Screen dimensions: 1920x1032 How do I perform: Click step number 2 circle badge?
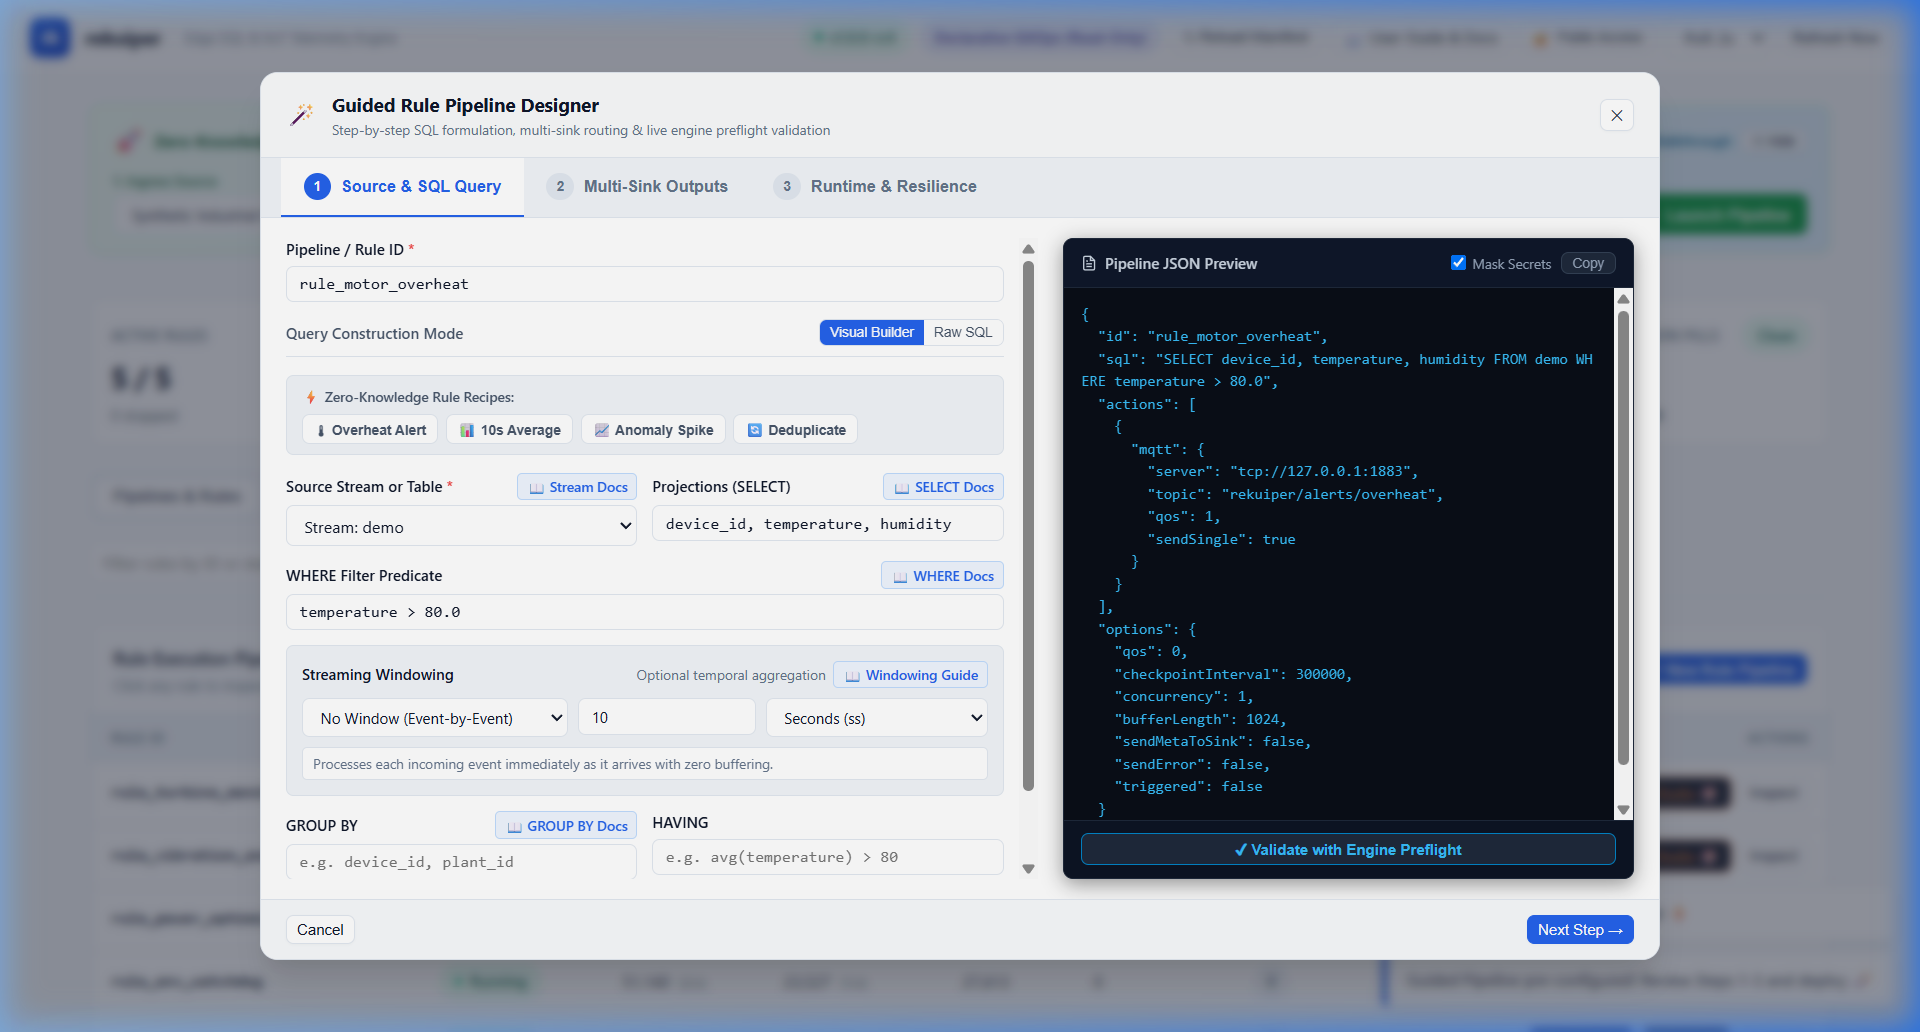[x=560, y=186]
